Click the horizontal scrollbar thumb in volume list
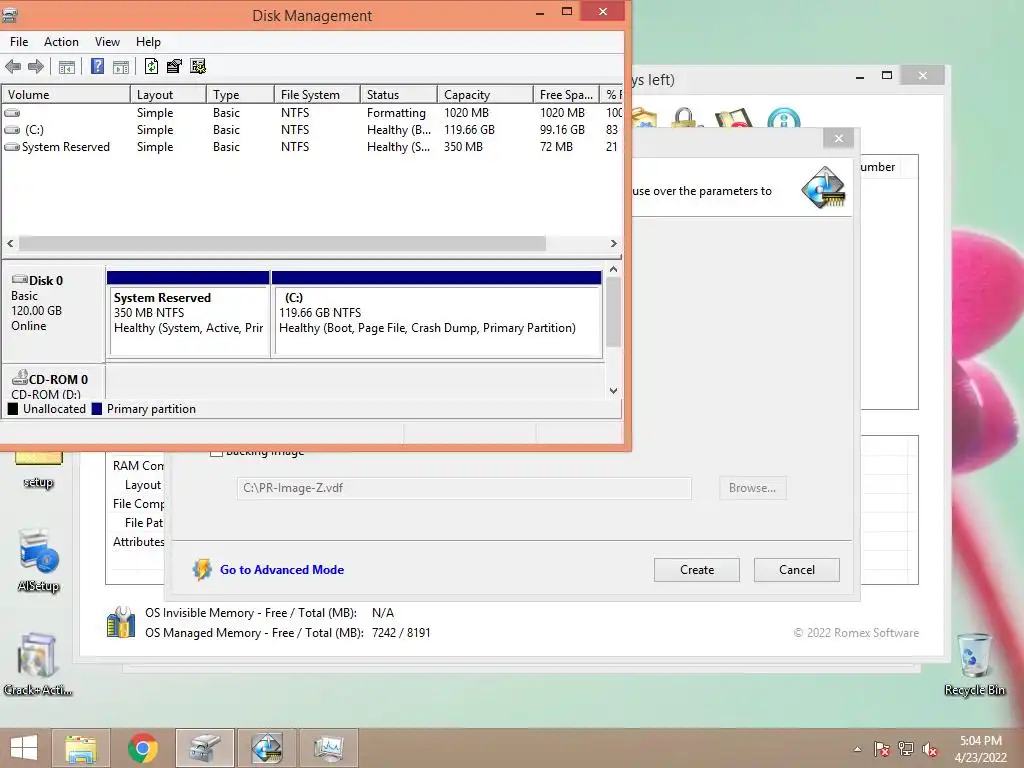The image size is (1024, 768). pyautogui.click(x=282, y=243)
